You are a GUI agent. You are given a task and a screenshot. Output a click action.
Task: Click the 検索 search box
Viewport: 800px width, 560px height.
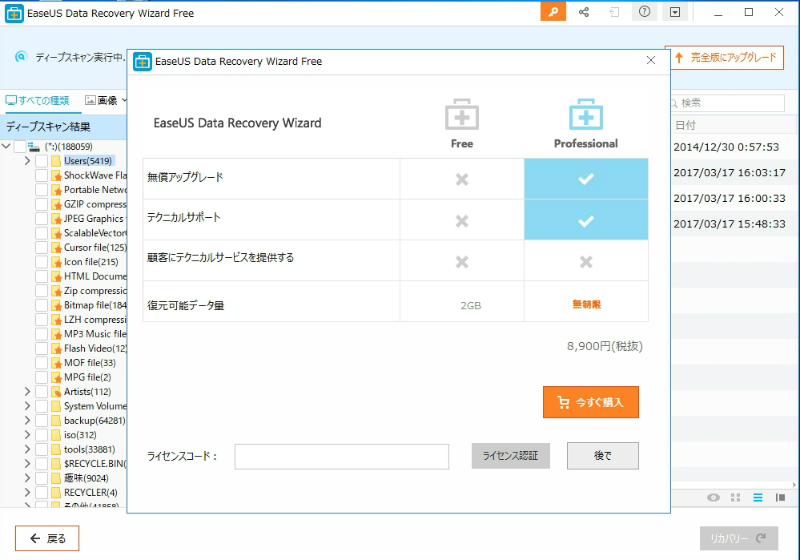click(727, 103)
